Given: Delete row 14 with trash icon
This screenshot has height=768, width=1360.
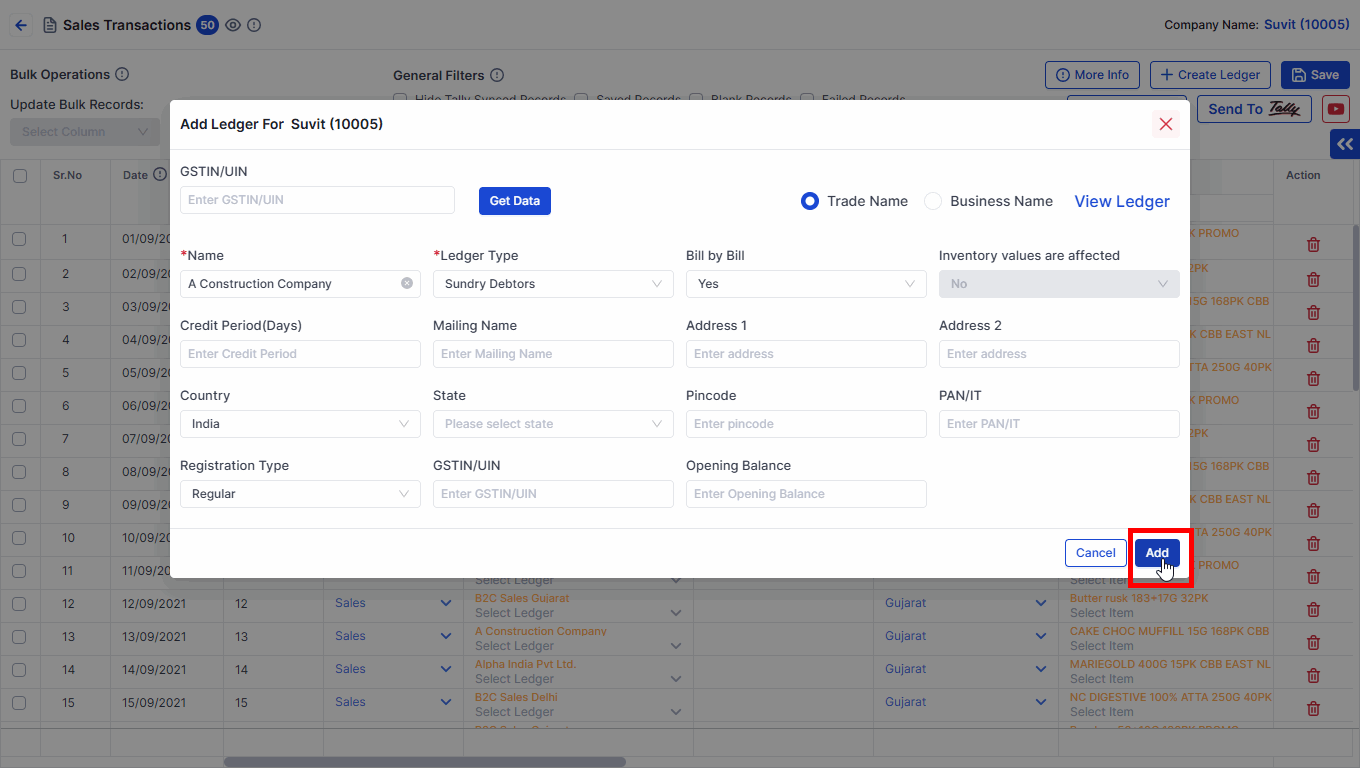Looking at the screenshot, I should [1314, 675].
